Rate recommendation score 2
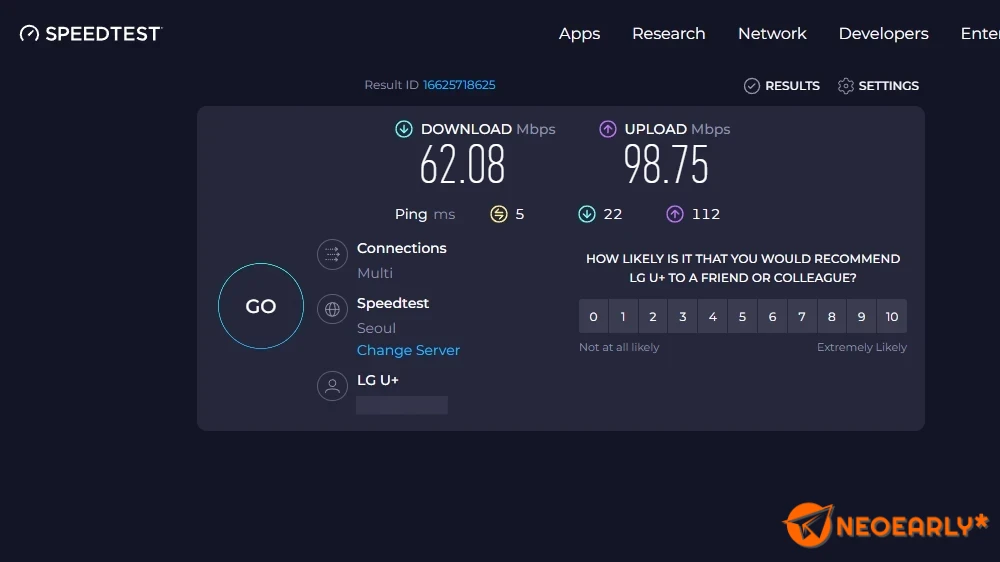 tap(653, 316)
